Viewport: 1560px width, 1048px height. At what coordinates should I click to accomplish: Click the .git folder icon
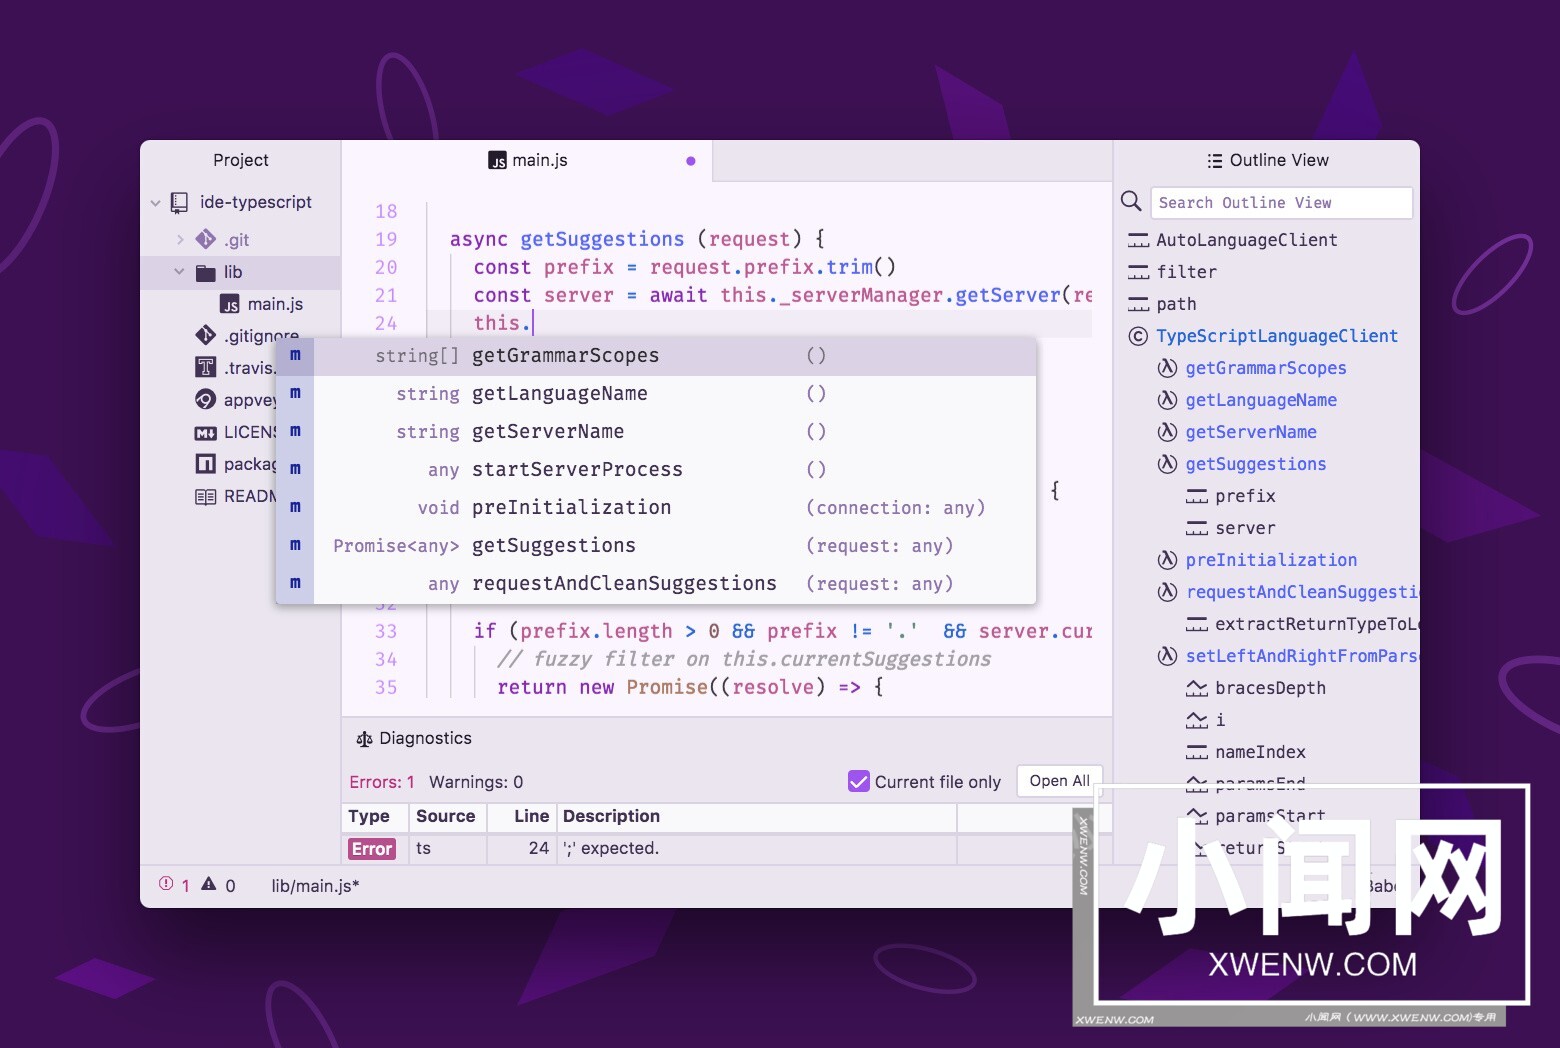click(206, 240)
